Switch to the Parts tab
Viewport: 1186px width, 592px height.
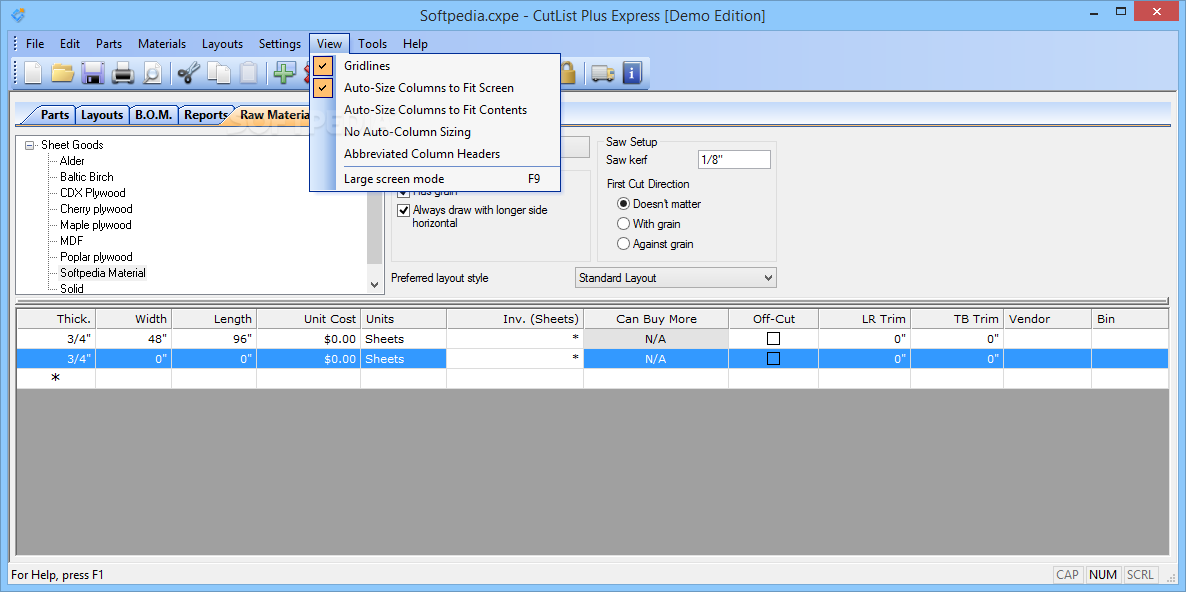pyautogui.click(x=55, y=115)
